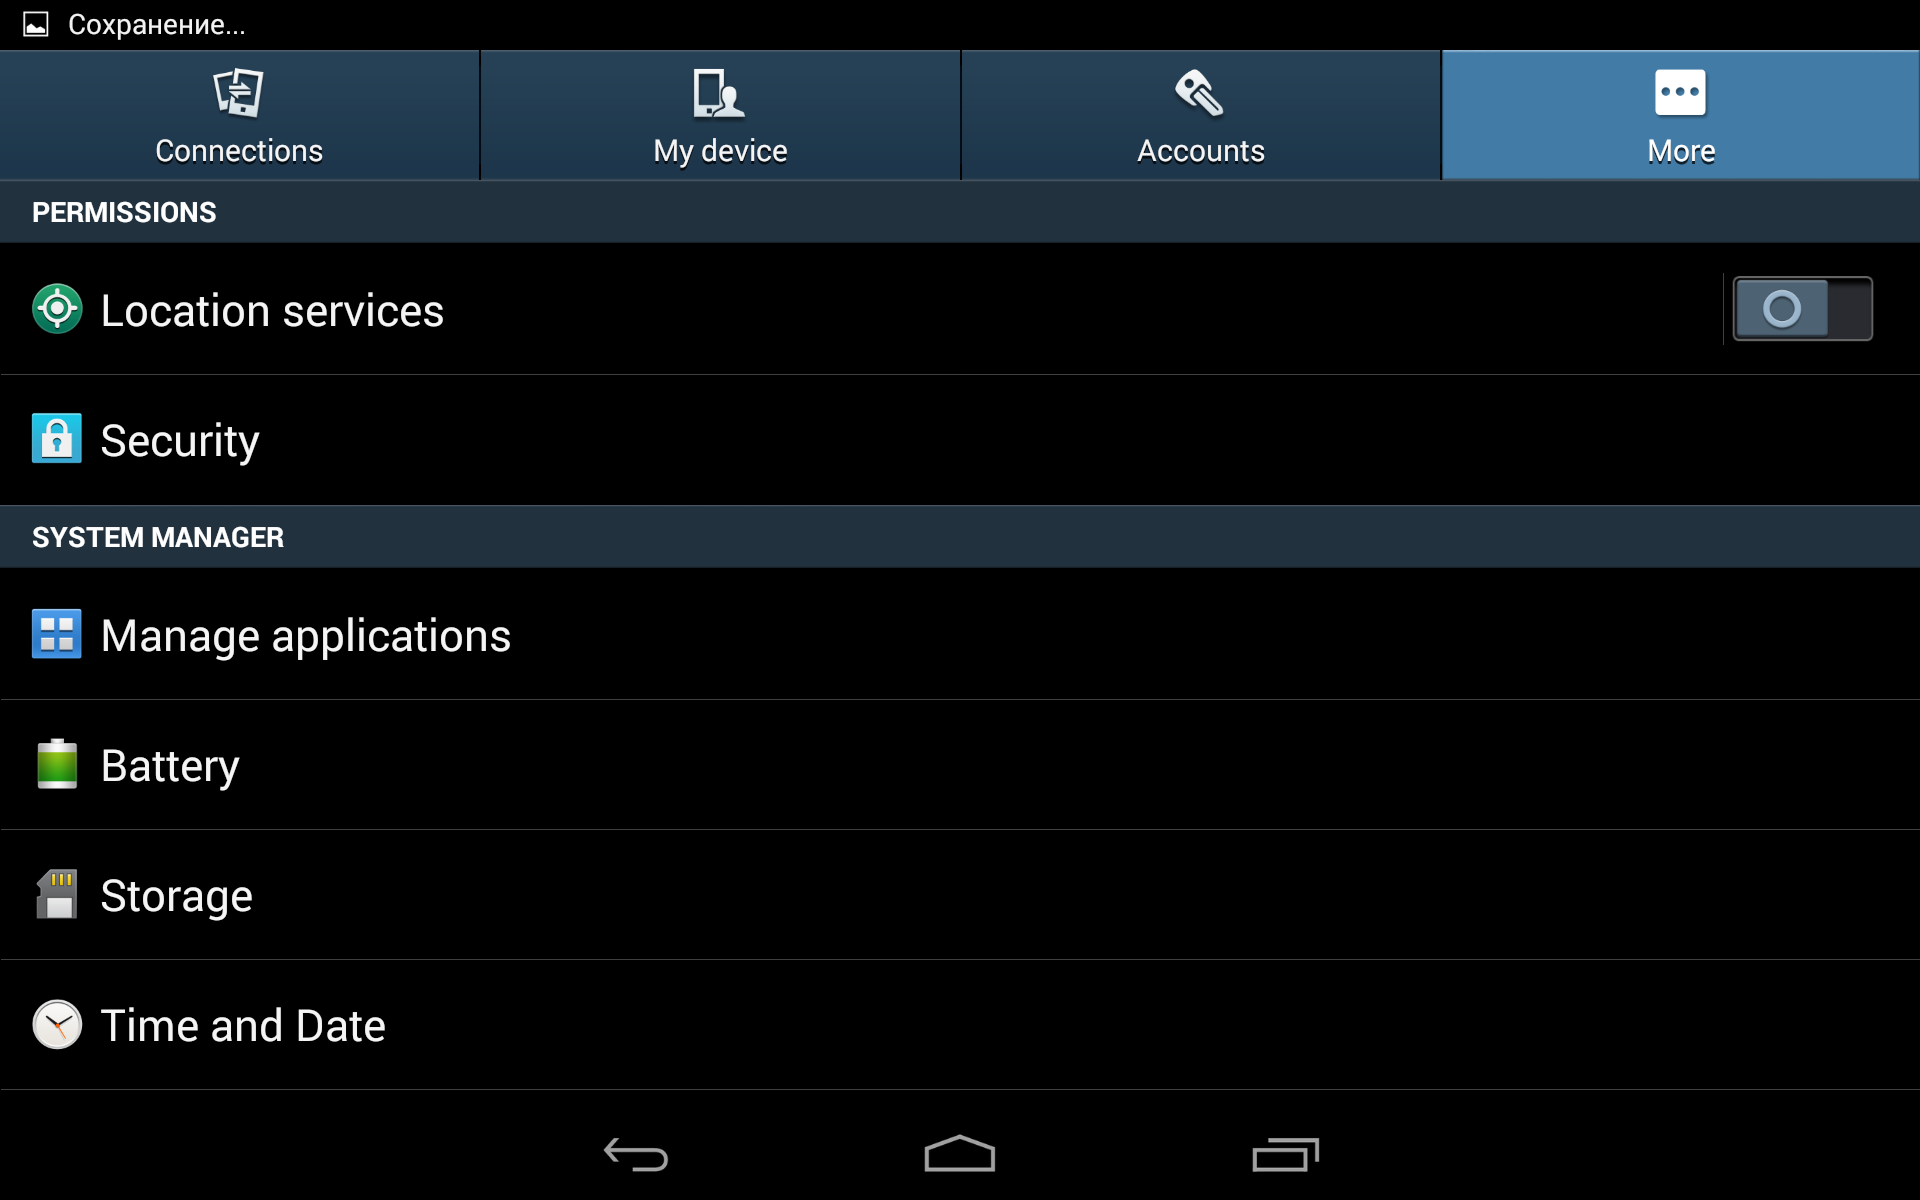Open Time and Date settings

pos(960,1025)
